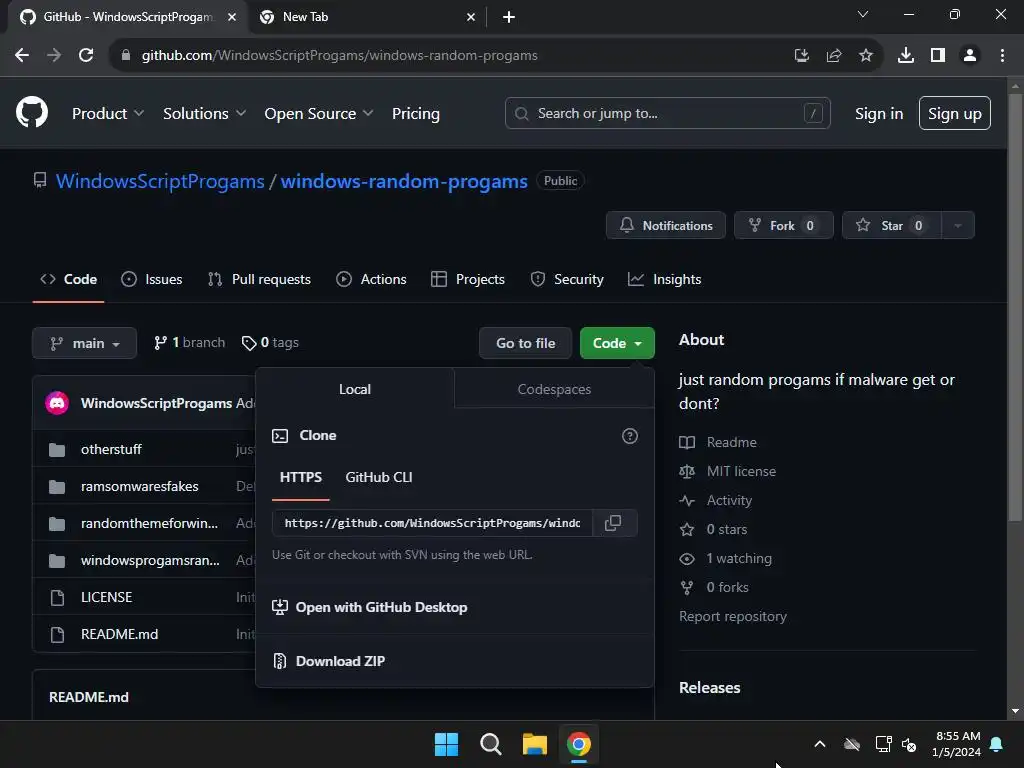Expand the Star lists dropdown arrow
The image size is (1024, 768).
(x=958, y=225)
